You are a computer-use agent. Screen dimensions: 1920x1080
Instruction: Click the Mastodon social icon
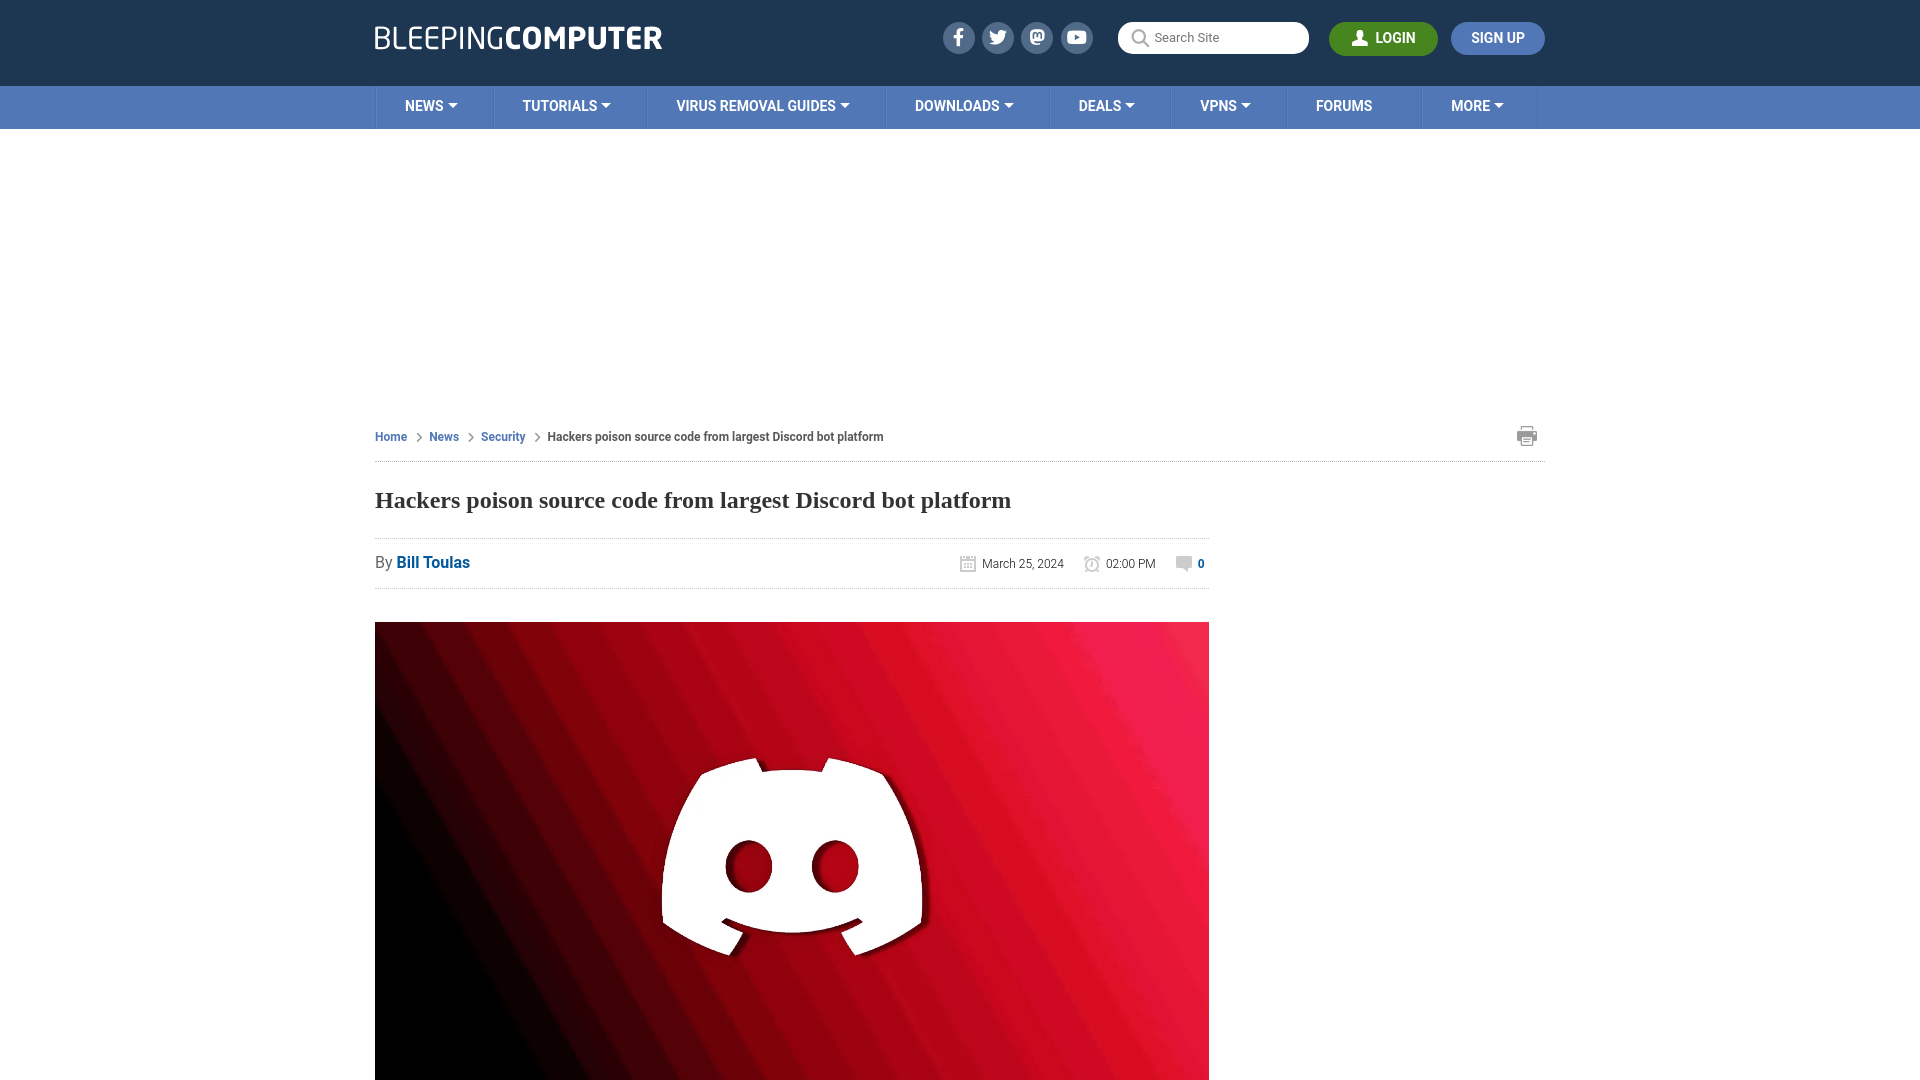click(1036, 37)
